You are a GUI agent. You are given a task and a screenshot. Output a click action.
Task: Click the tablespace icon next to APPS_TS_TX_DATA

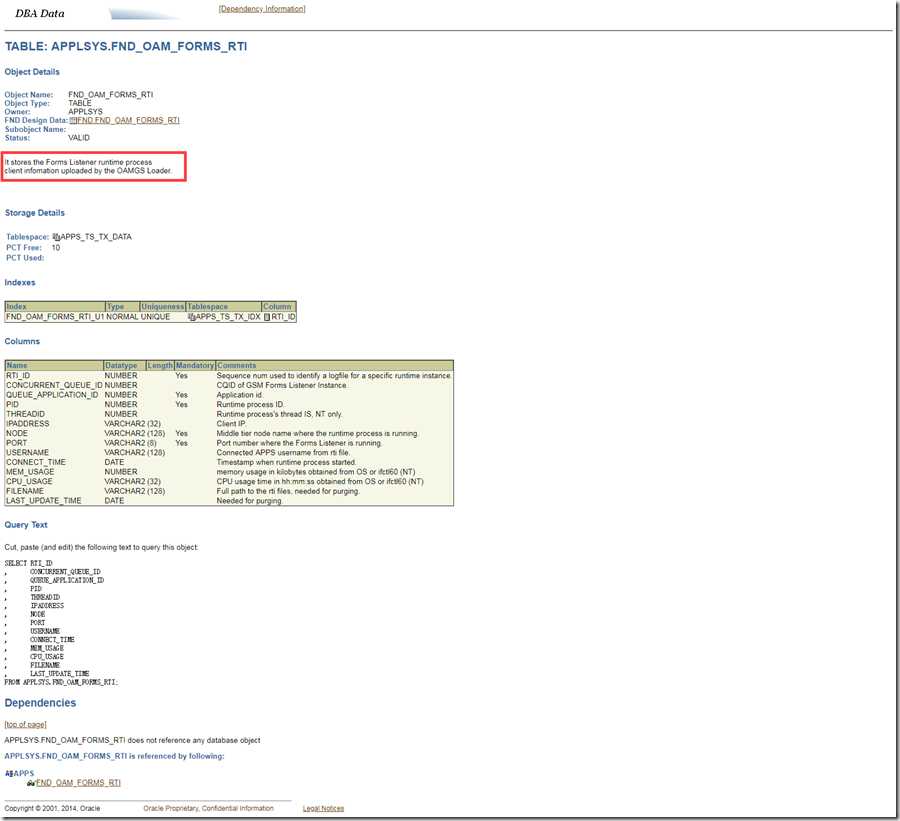[56, 237]
